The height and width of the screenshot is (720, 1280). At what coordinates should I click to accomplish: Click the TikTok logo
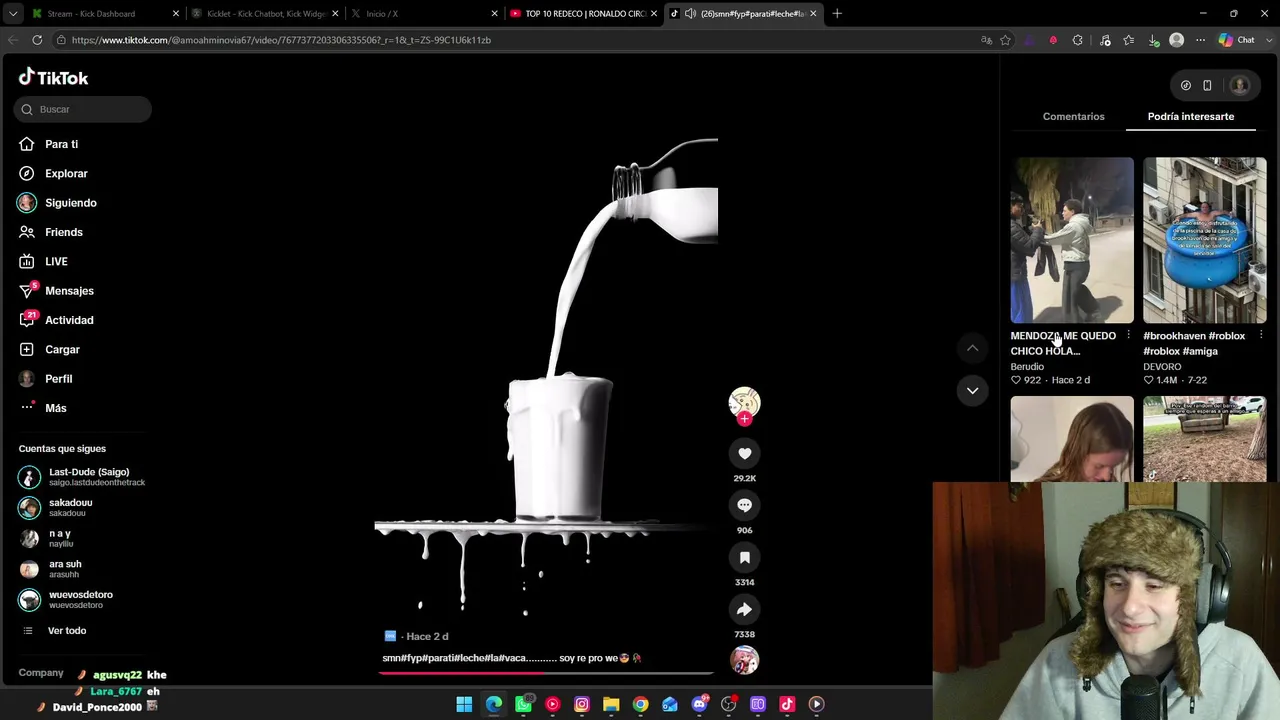pyautogui.click(x=54, y=77)
